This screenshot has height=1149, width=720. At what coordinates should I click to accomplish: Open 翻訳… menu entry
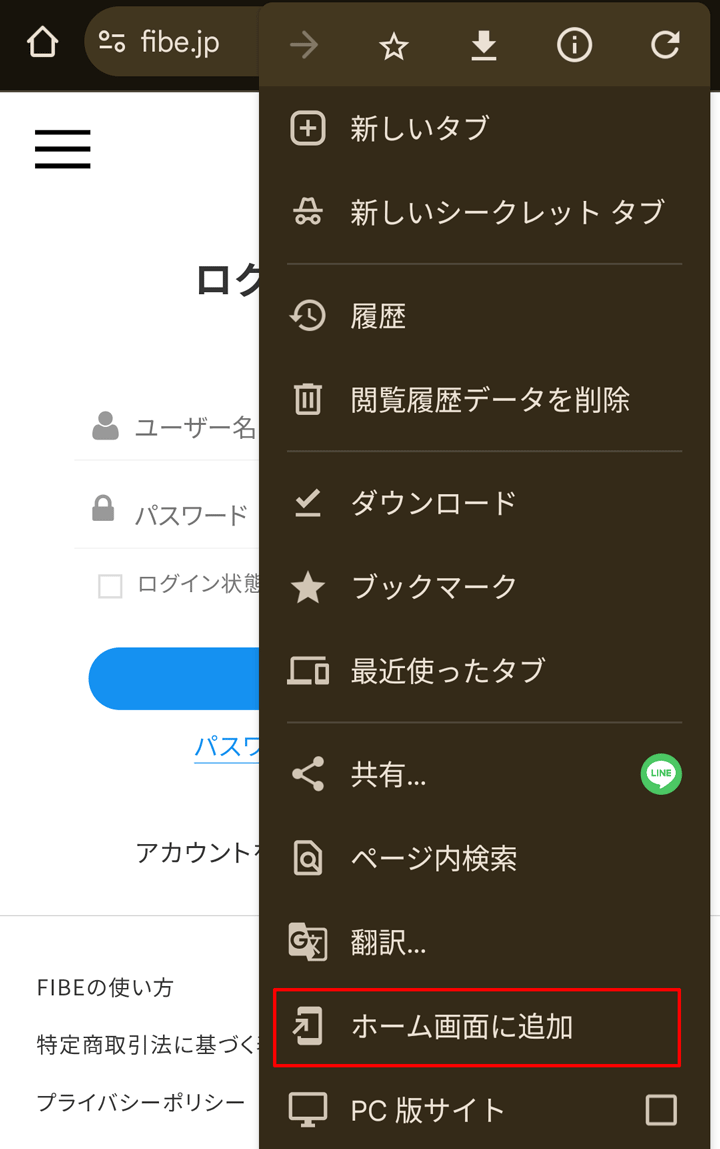pos(388,943)
